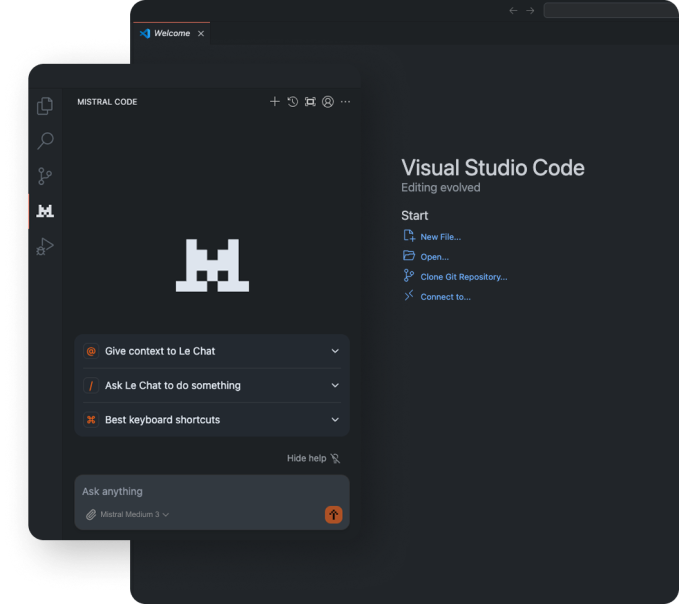Click the large Mistral cat logo
This screenshot has width=679, height=604.
point(212,265)
